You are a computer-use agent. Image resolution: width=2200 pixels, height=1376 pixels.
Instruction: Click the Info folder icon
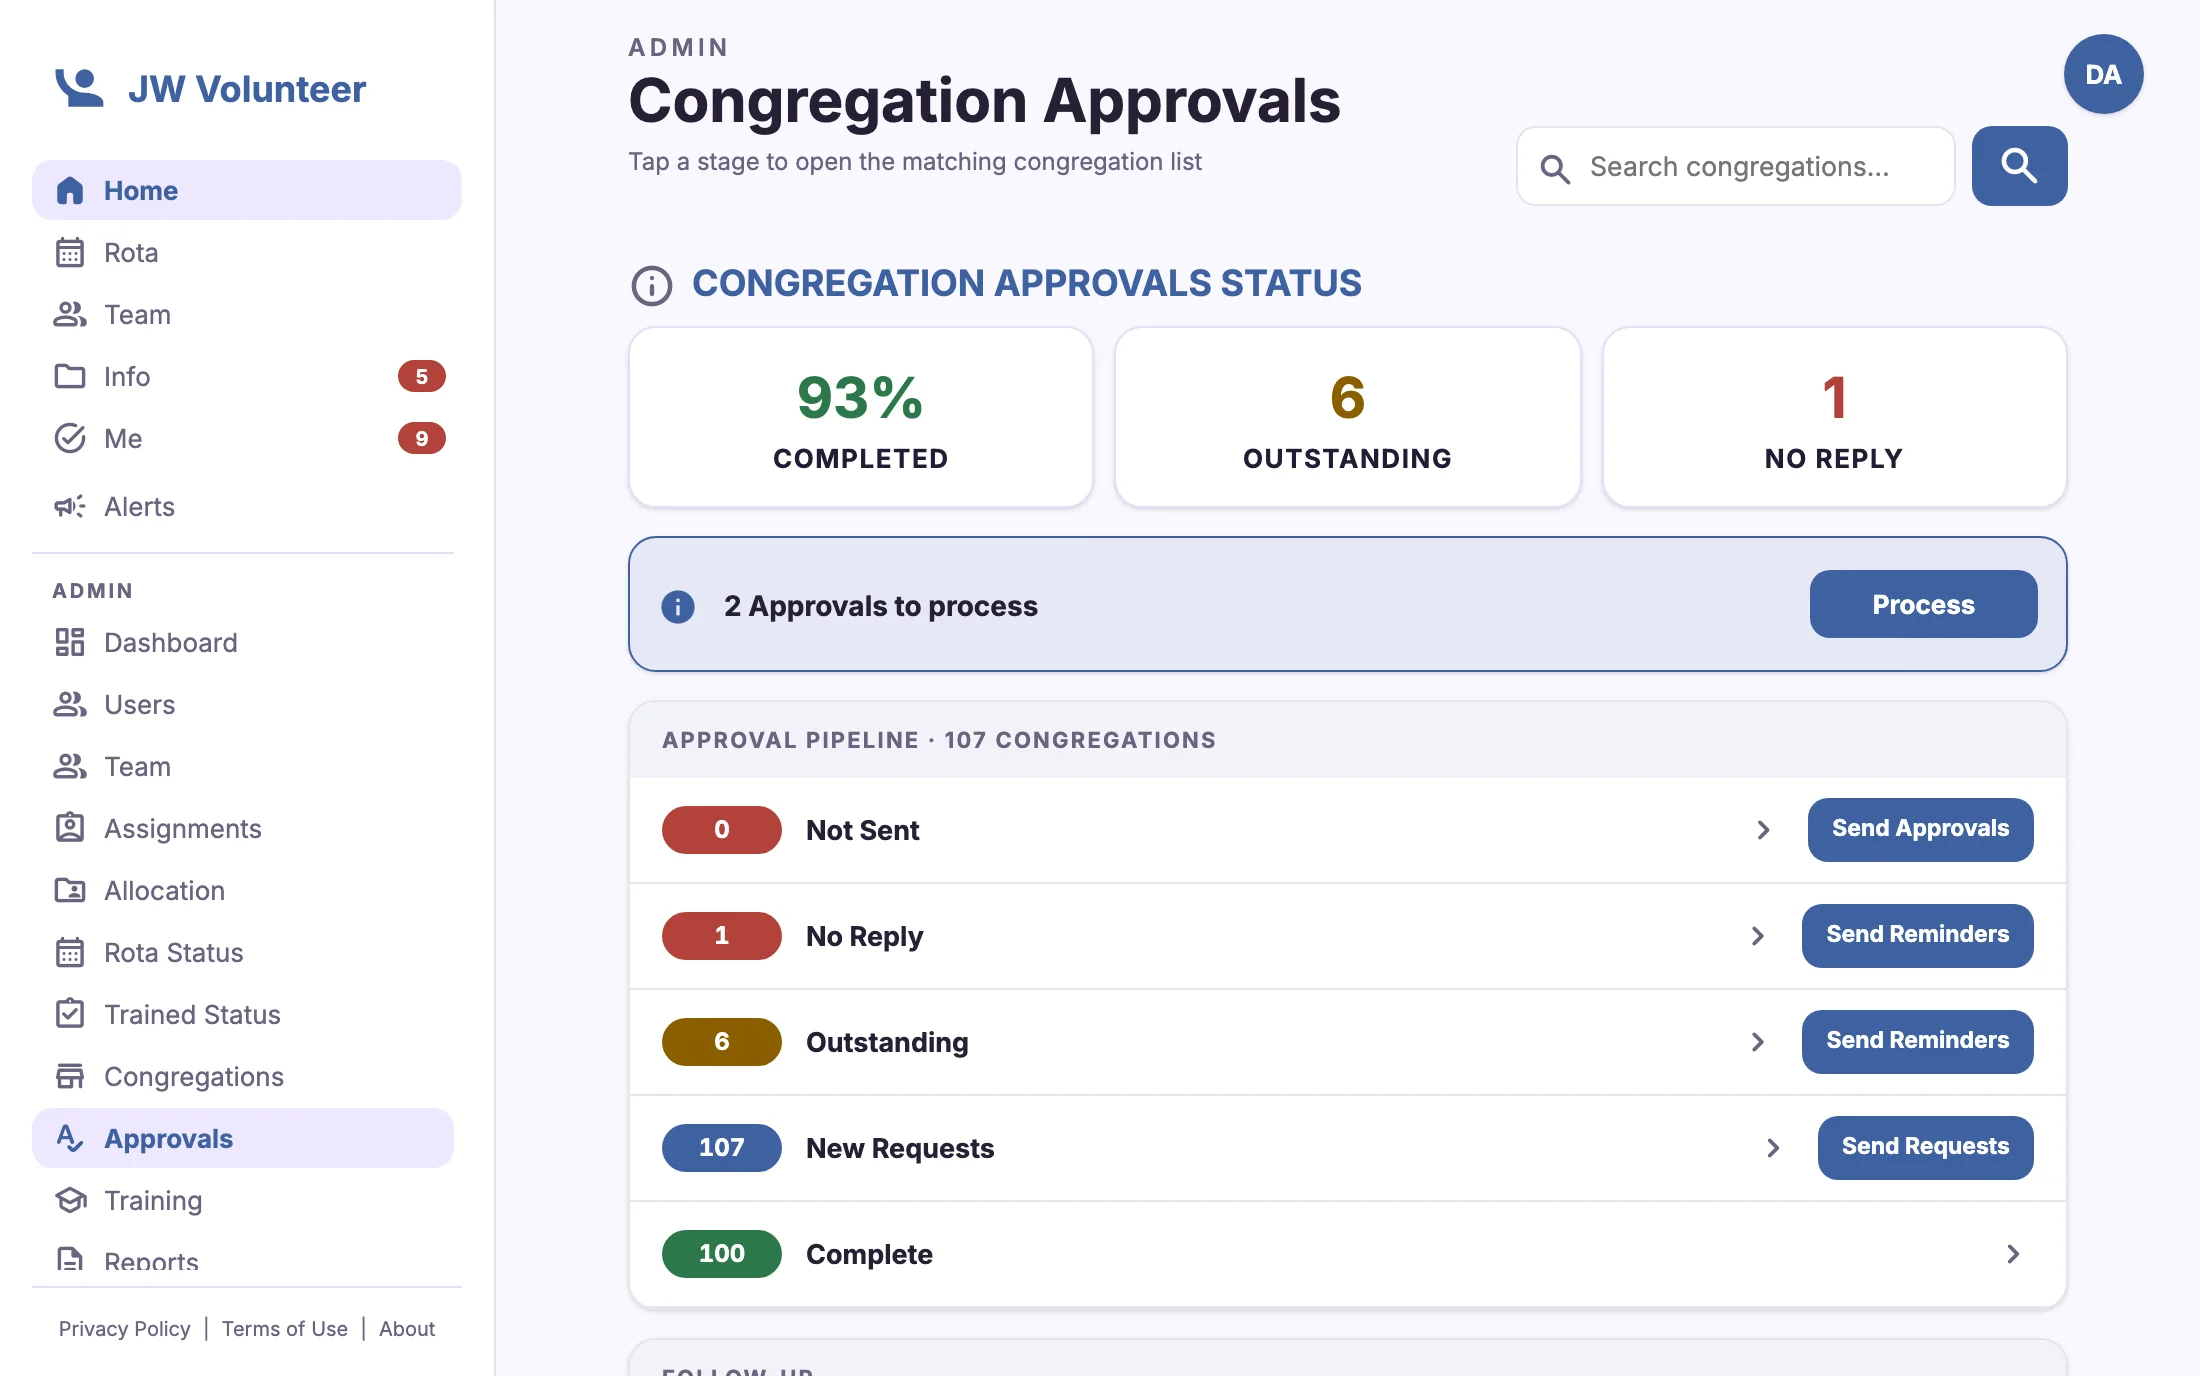click(70, 376)
